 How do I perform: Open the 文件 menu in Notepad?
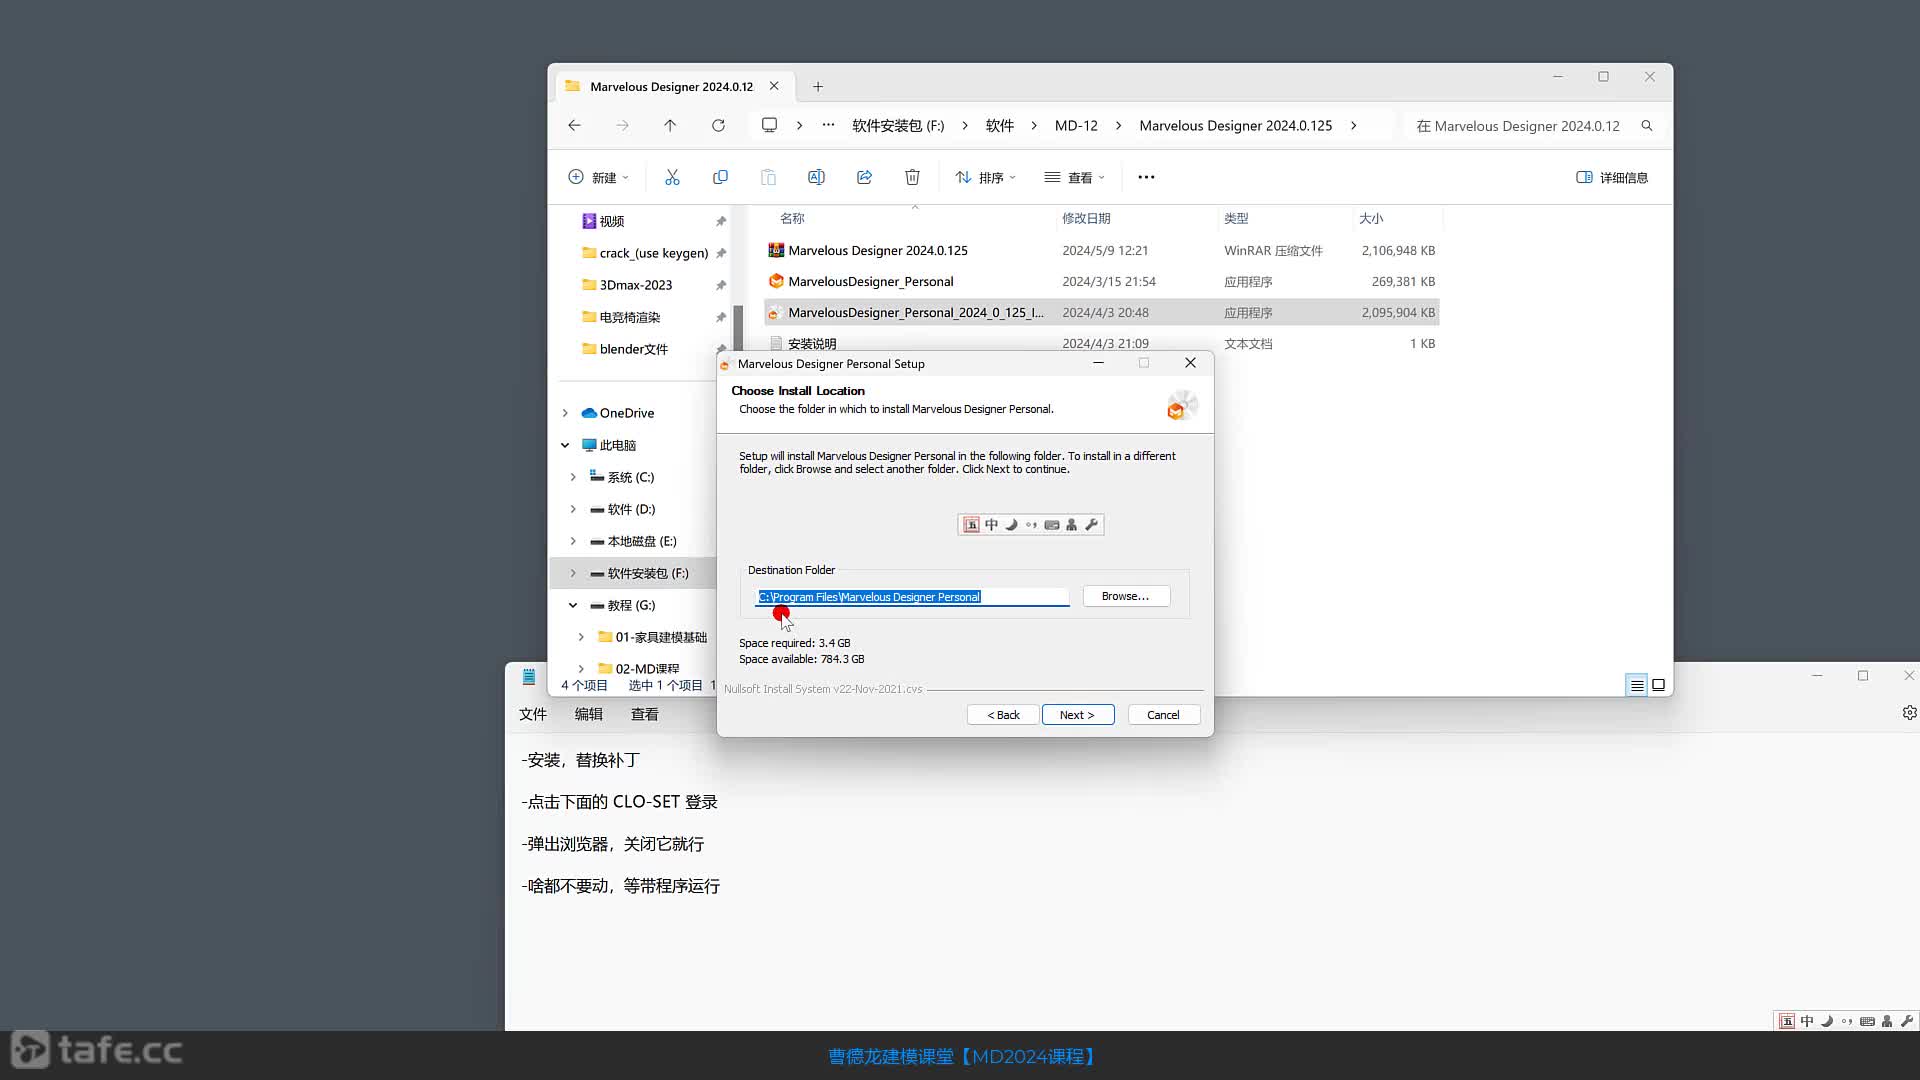coord(533,714)
